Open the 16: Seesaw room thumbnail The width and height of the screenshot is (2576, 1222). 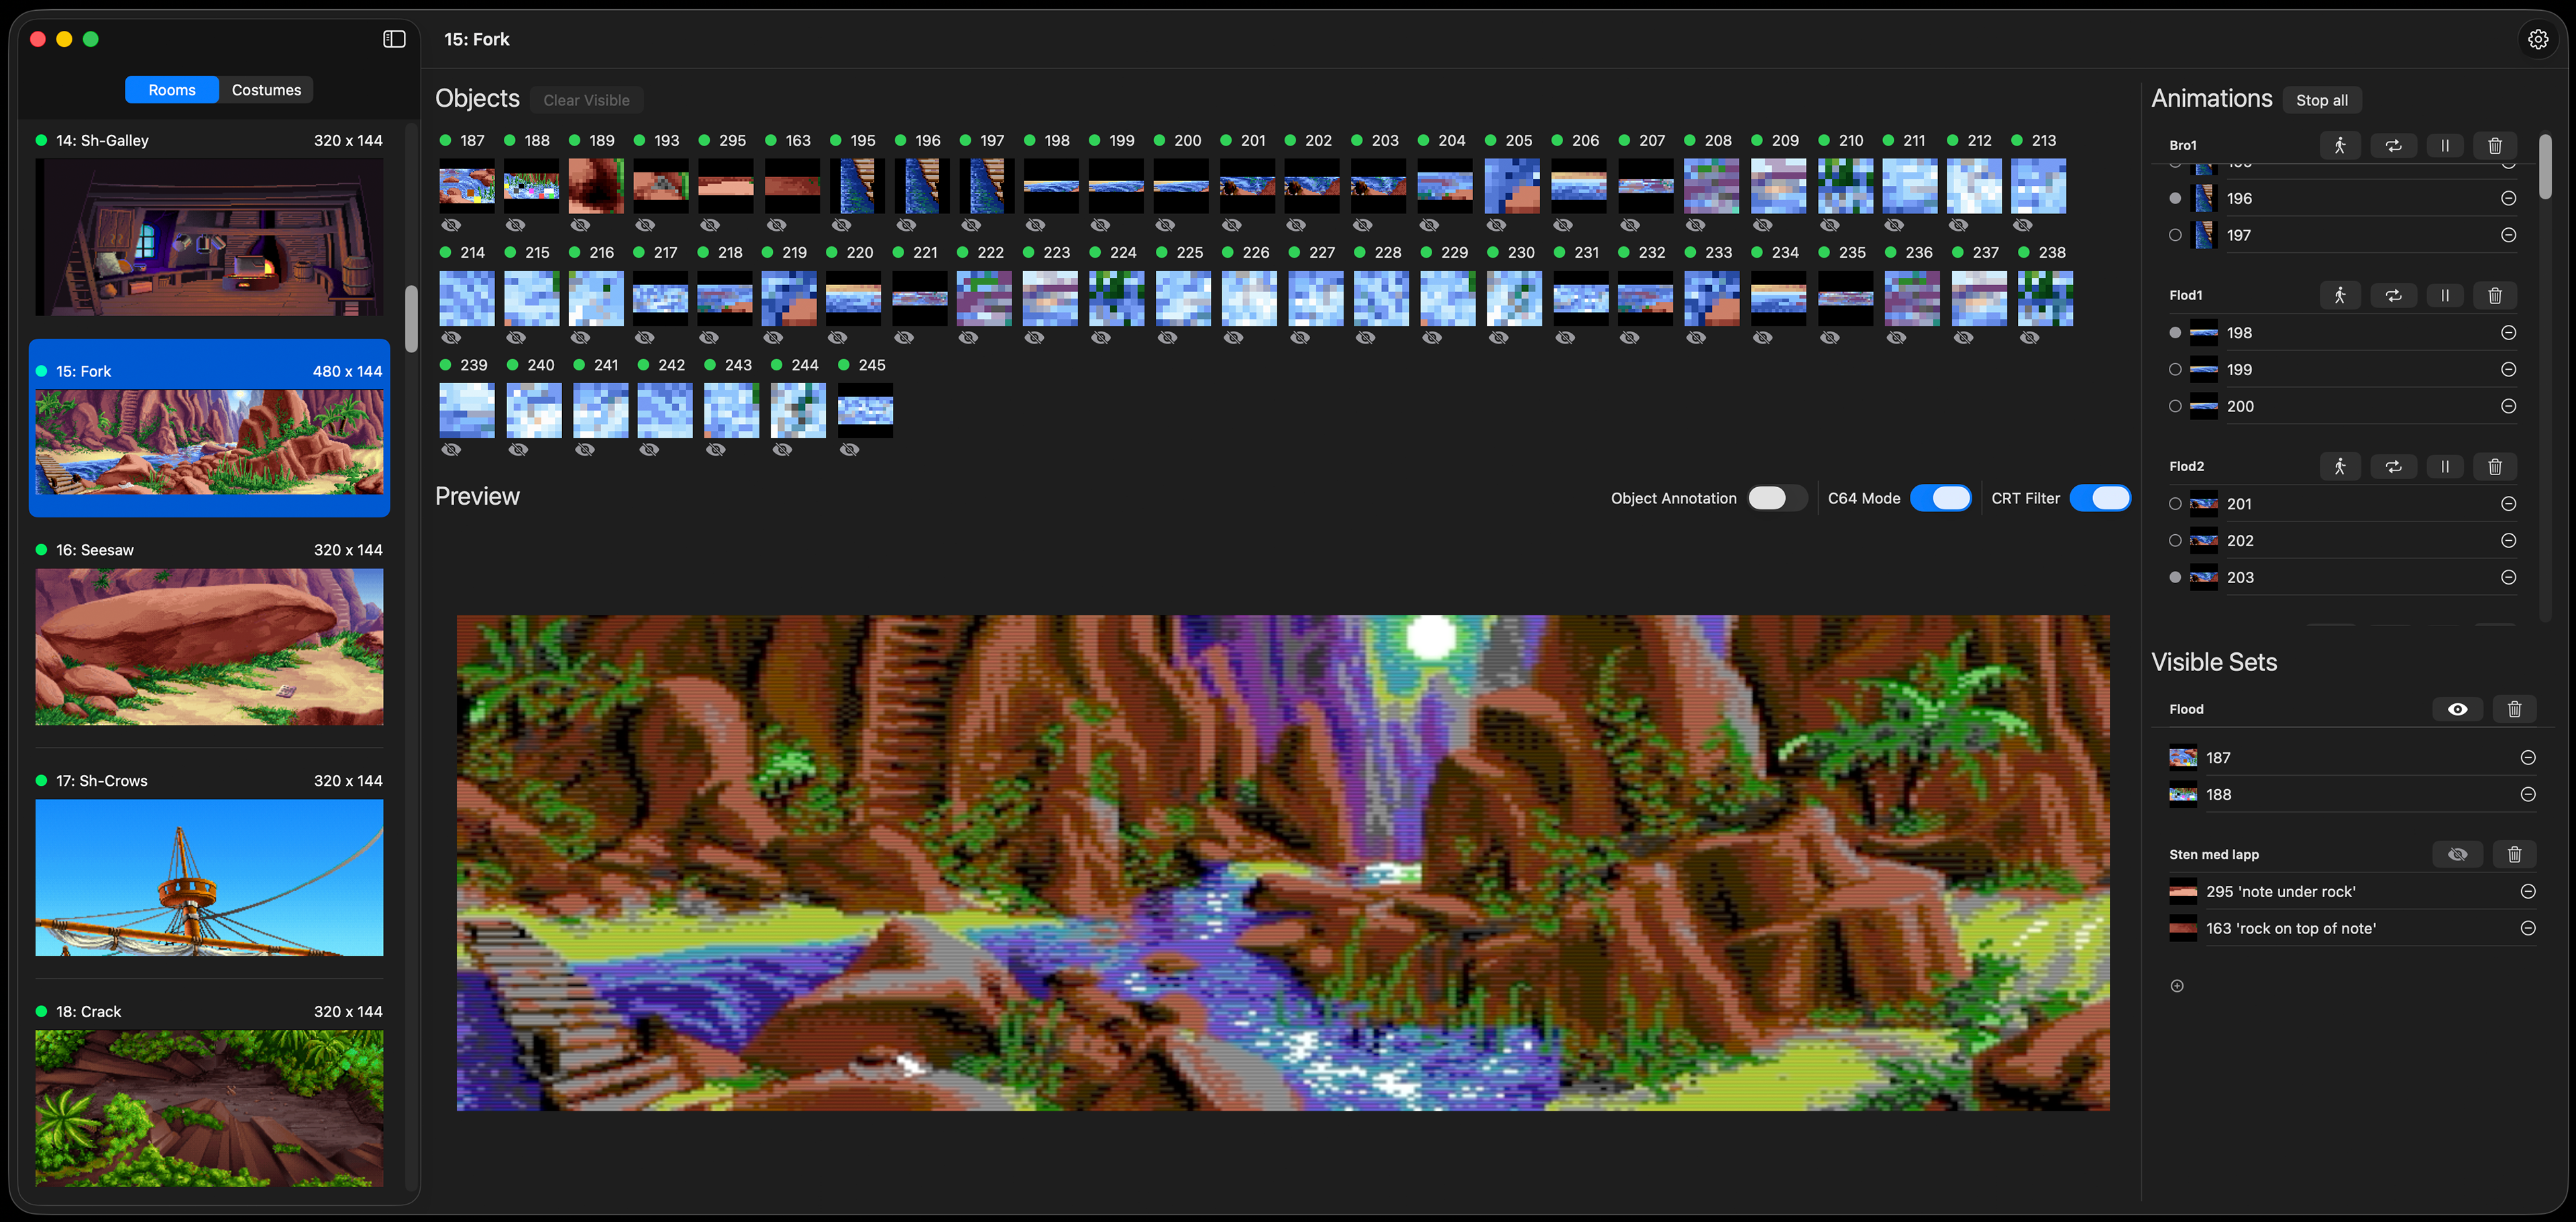point(209,646)
